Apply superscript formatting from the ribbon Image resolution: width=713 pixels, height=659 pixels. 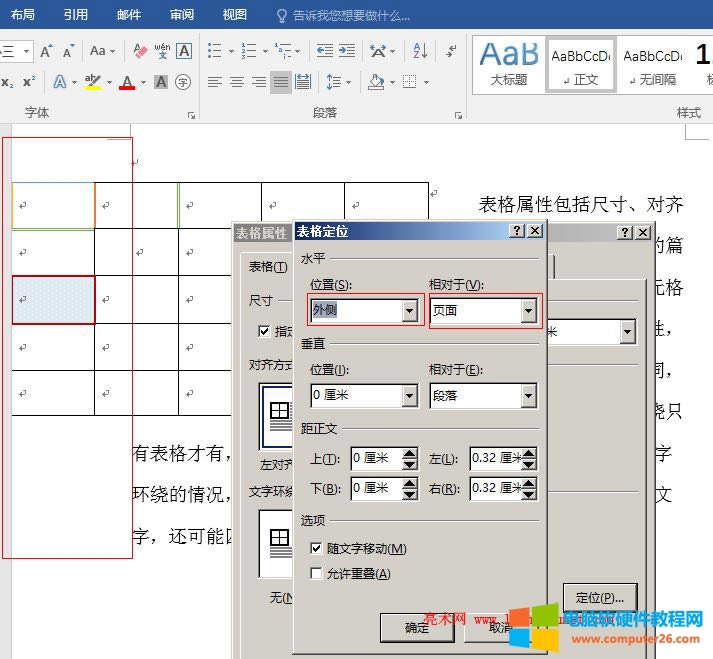pyautogui.click(x=28, y=82)
